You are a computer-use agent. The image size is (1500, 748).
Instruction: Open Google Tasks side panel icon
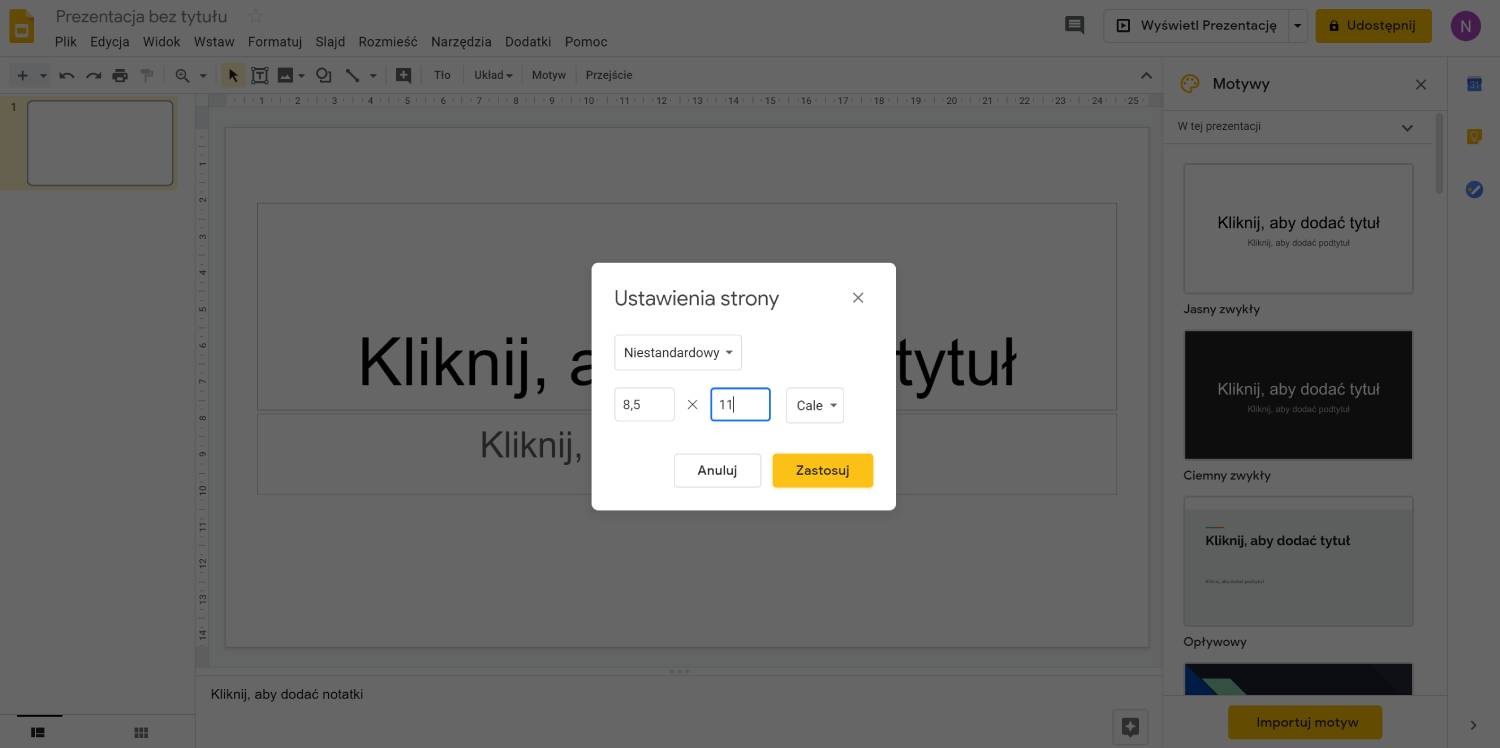[x=1474, y=189]
